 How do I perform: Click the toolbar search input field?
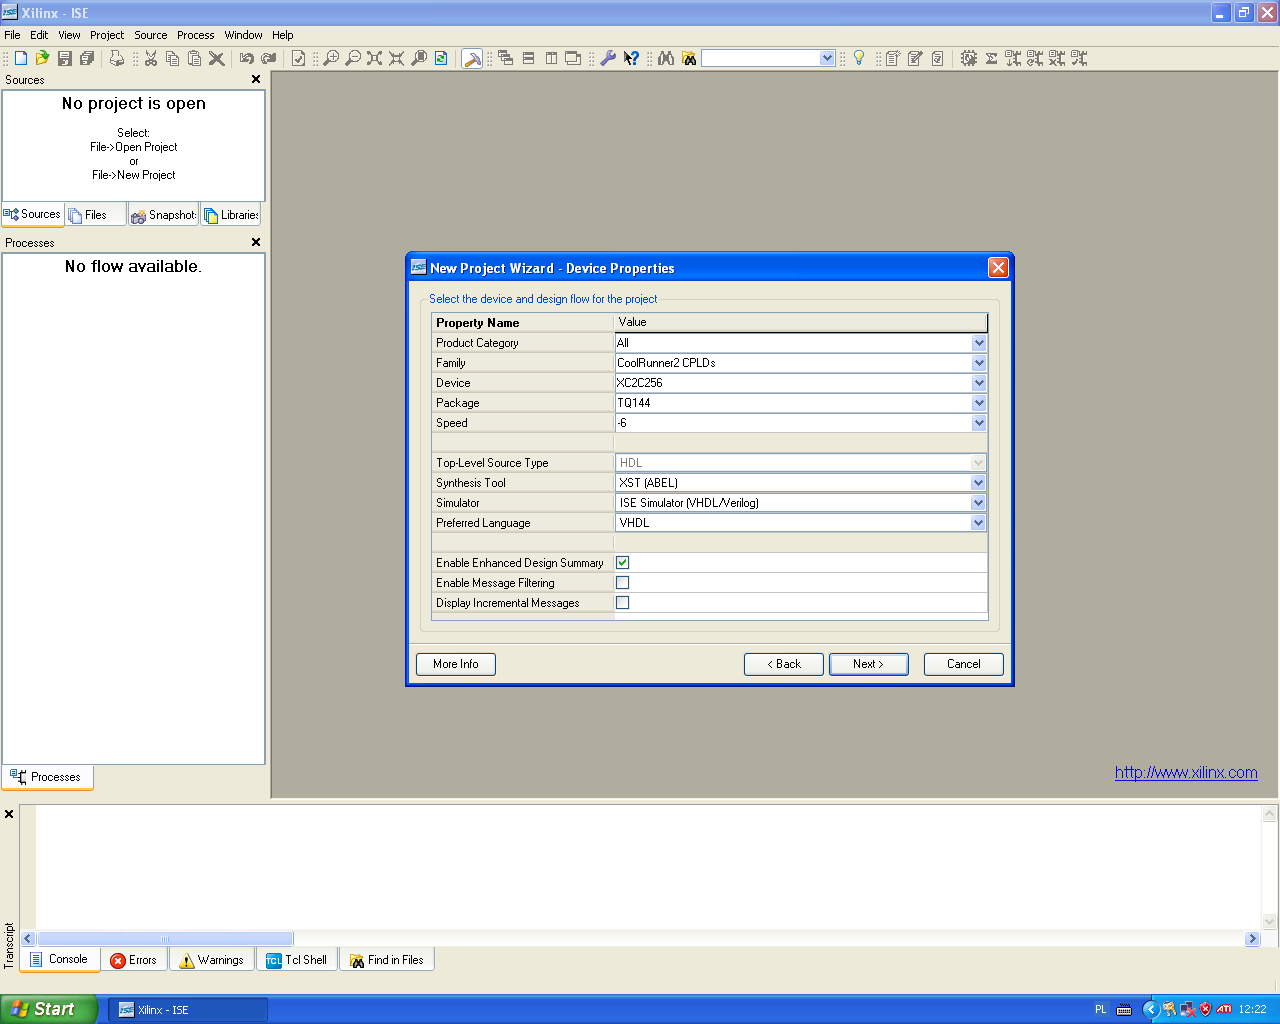click(761, 58)
